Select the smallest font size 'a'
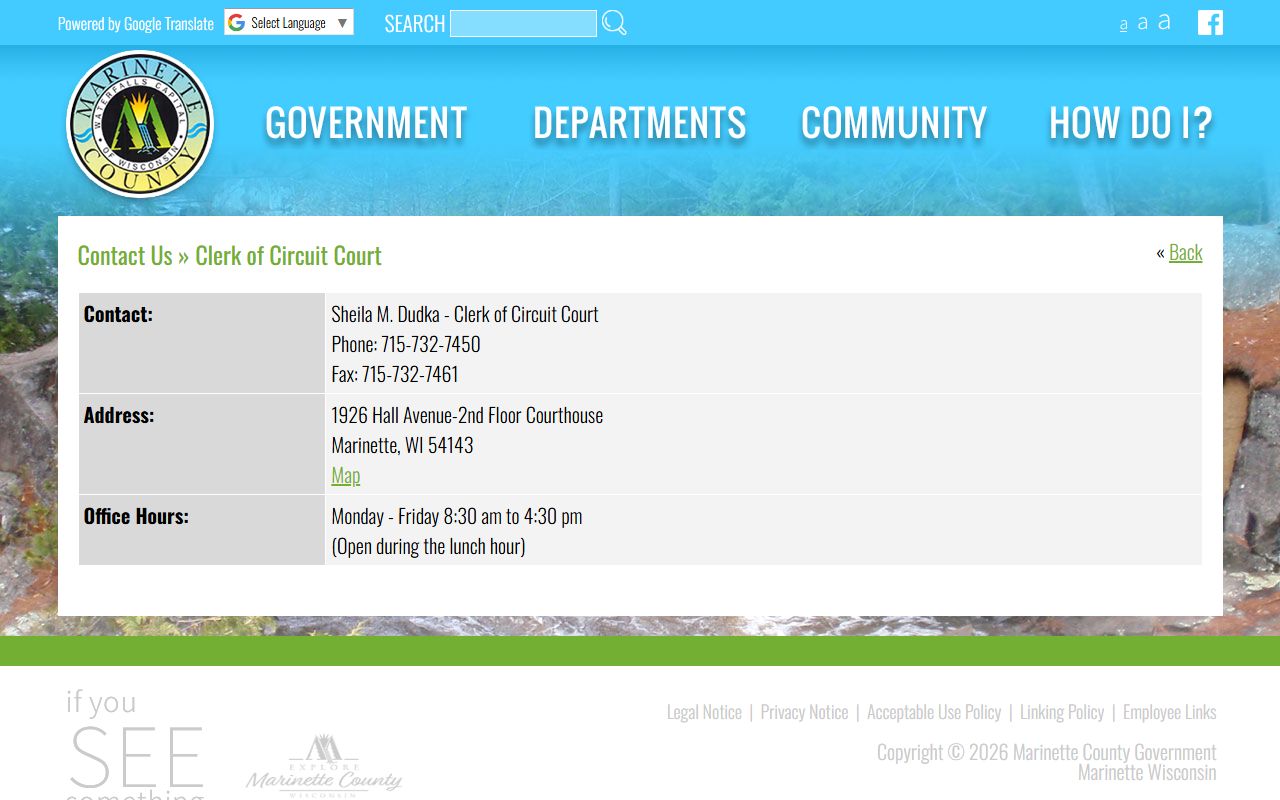Screen dimensions: 1280x800 click(1123, 25)
